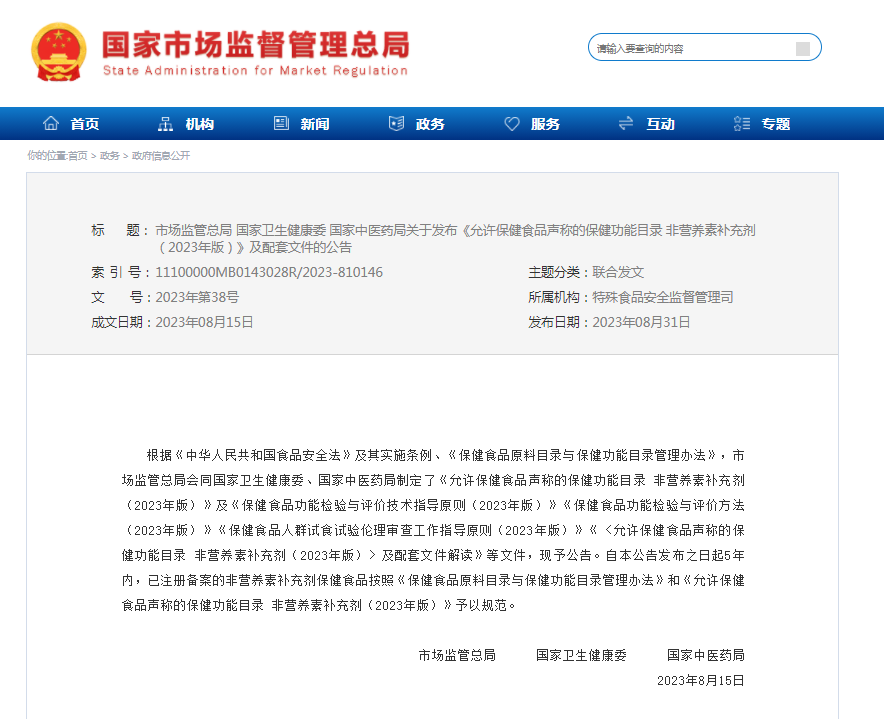Click the building icon next to 机构
This screenshot has width=884, height=719.
[x=164, y=122]
